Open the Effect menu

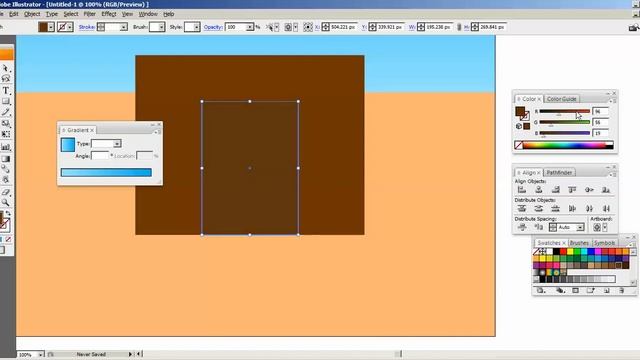(109, 14)
